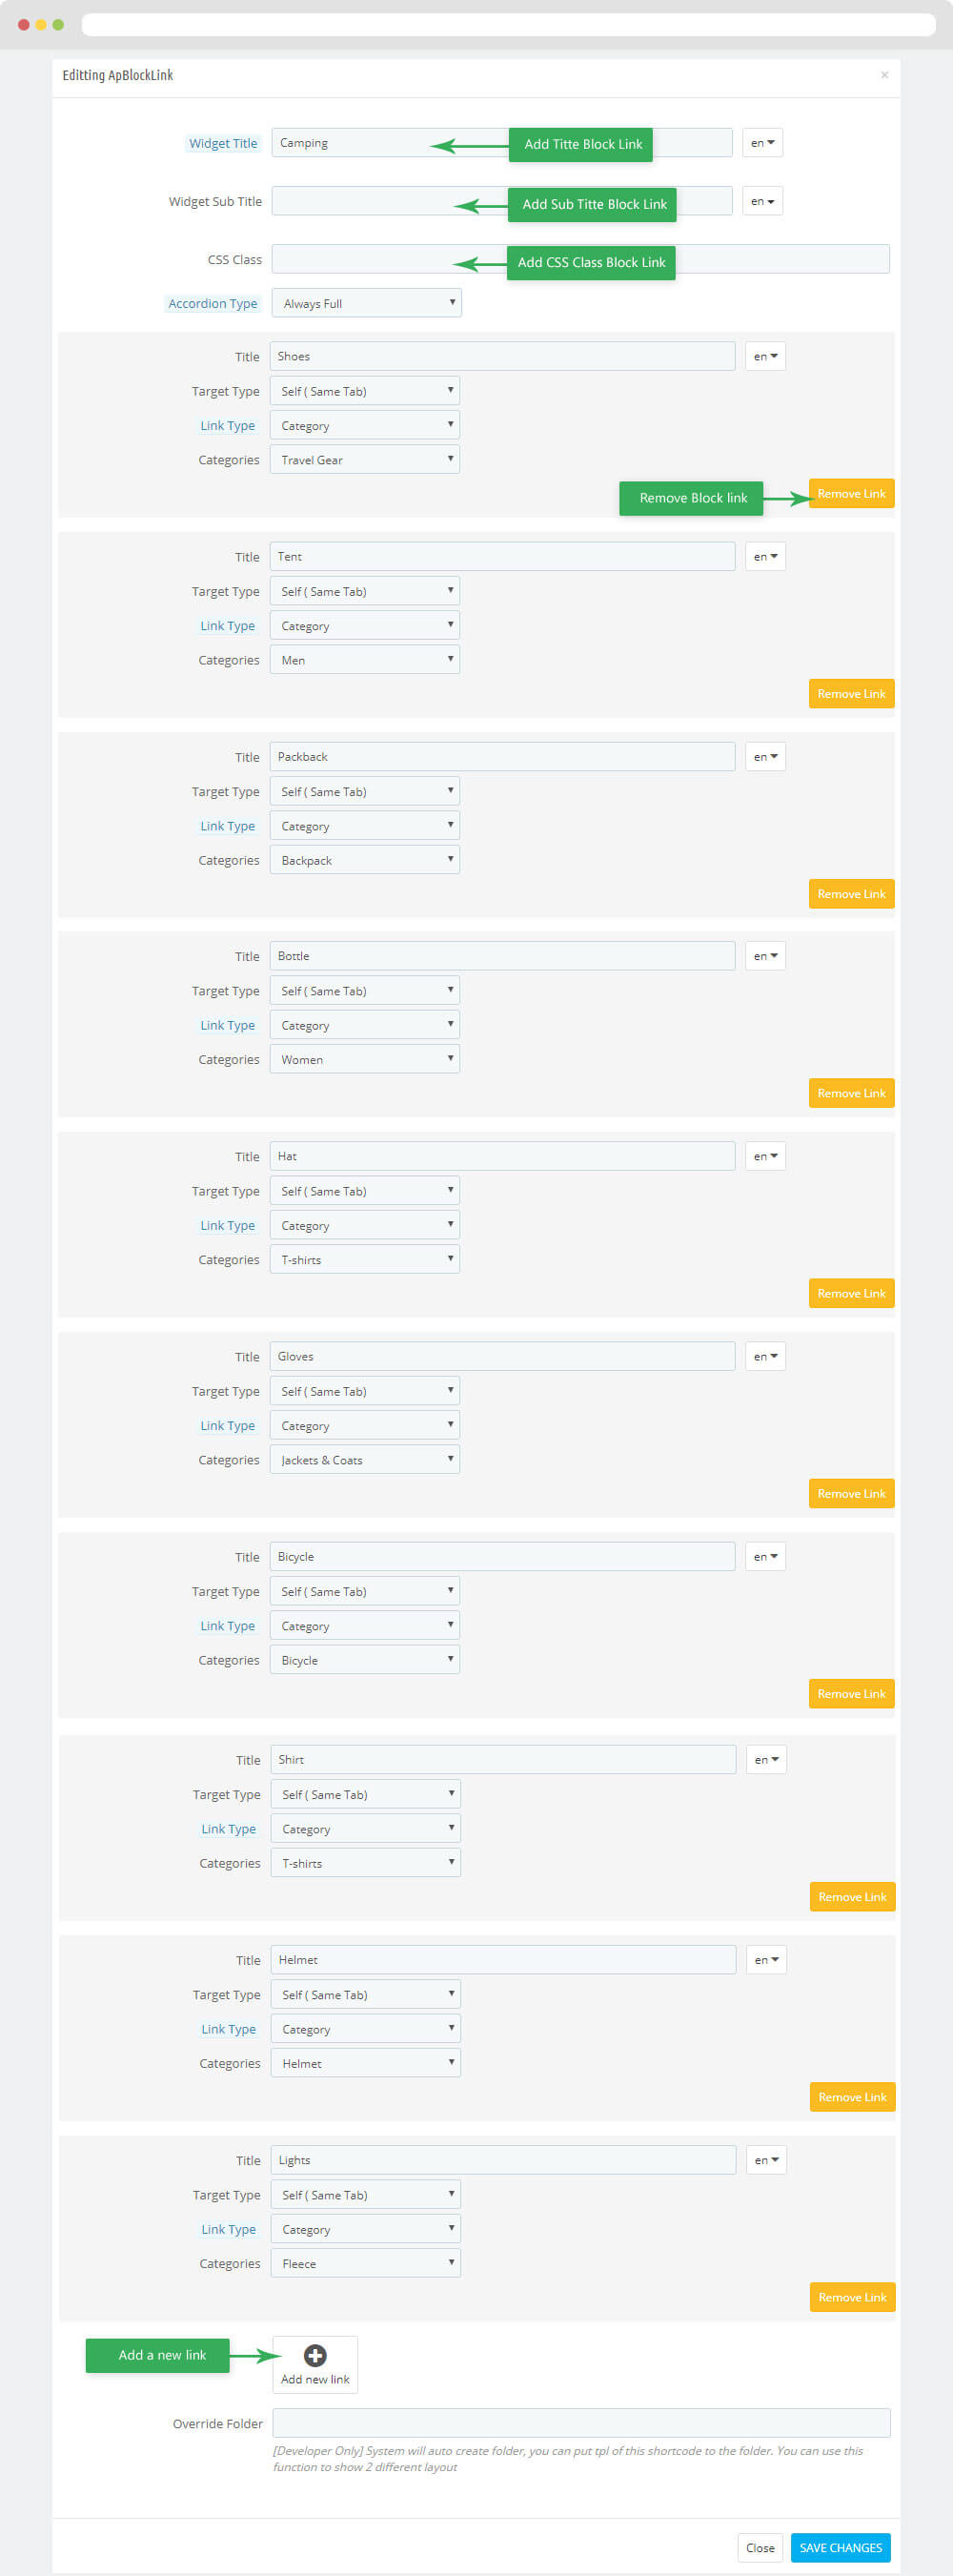Click the Override Folder text field
The image size is (953, 2576).
click(x=581, y=2423)
